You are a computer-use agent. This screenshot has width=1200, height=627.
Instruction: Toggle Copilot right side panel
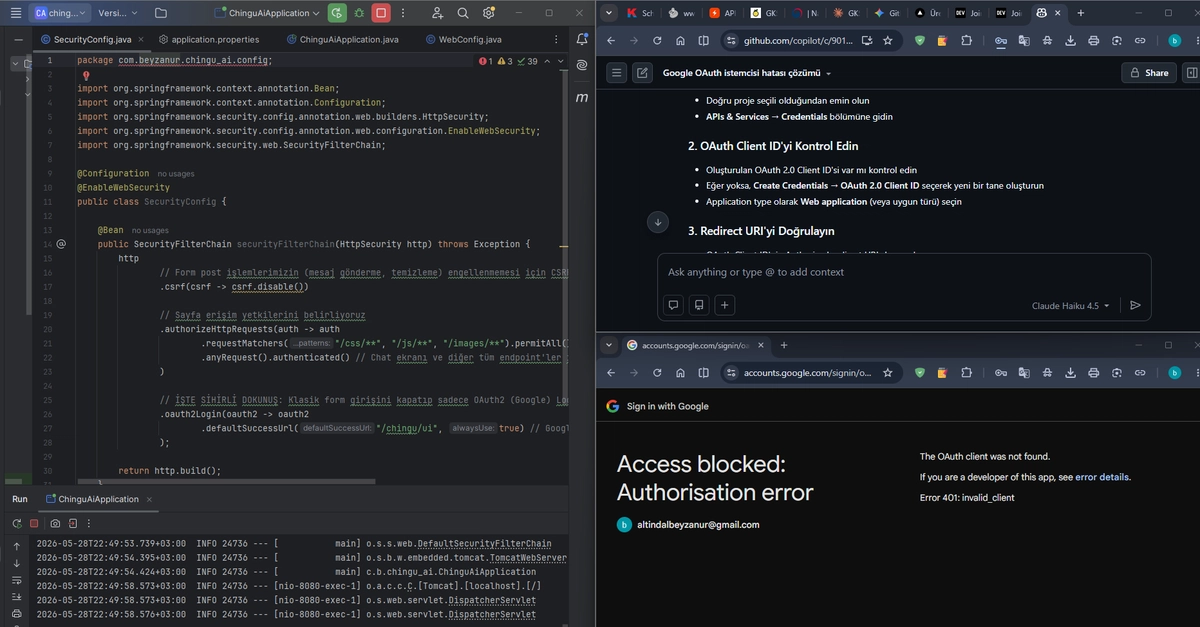pos(1191,73)
